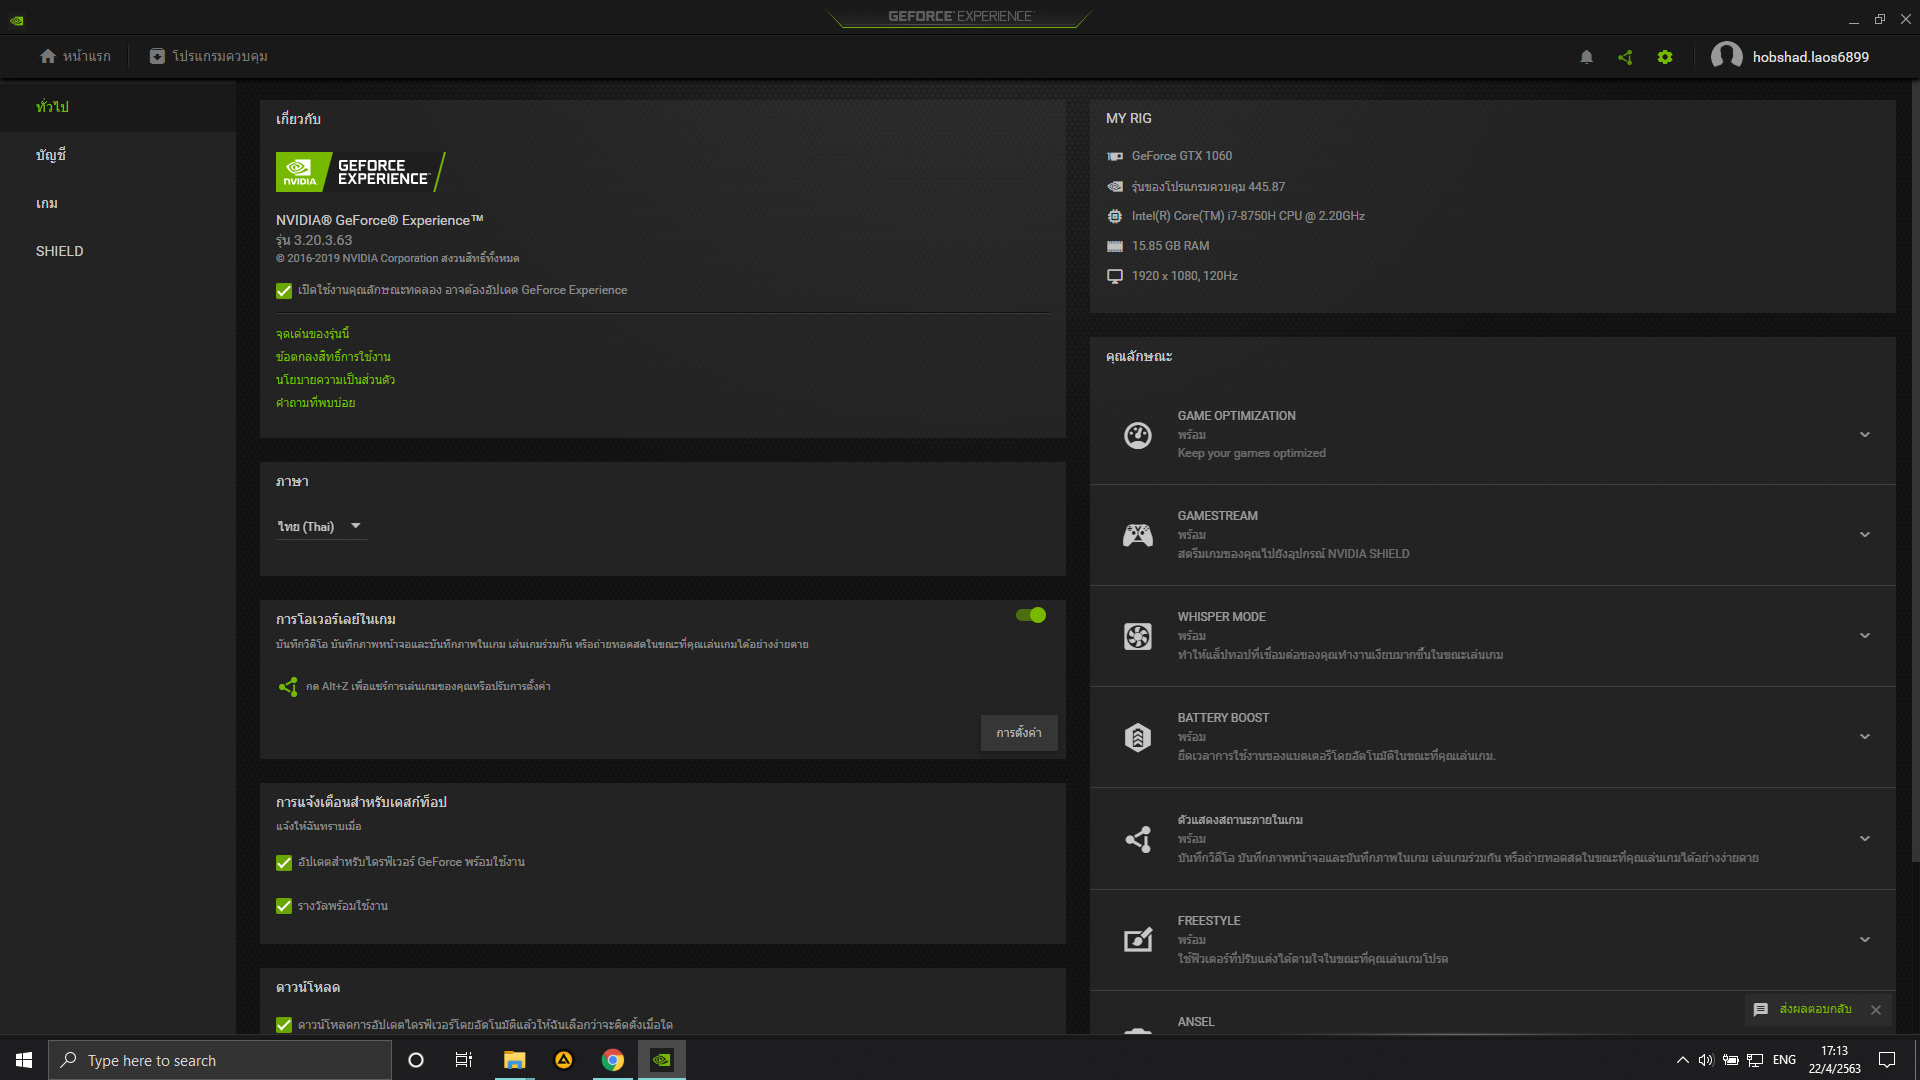Uncheck the rewards available notification checkbox

coord(284,906)
